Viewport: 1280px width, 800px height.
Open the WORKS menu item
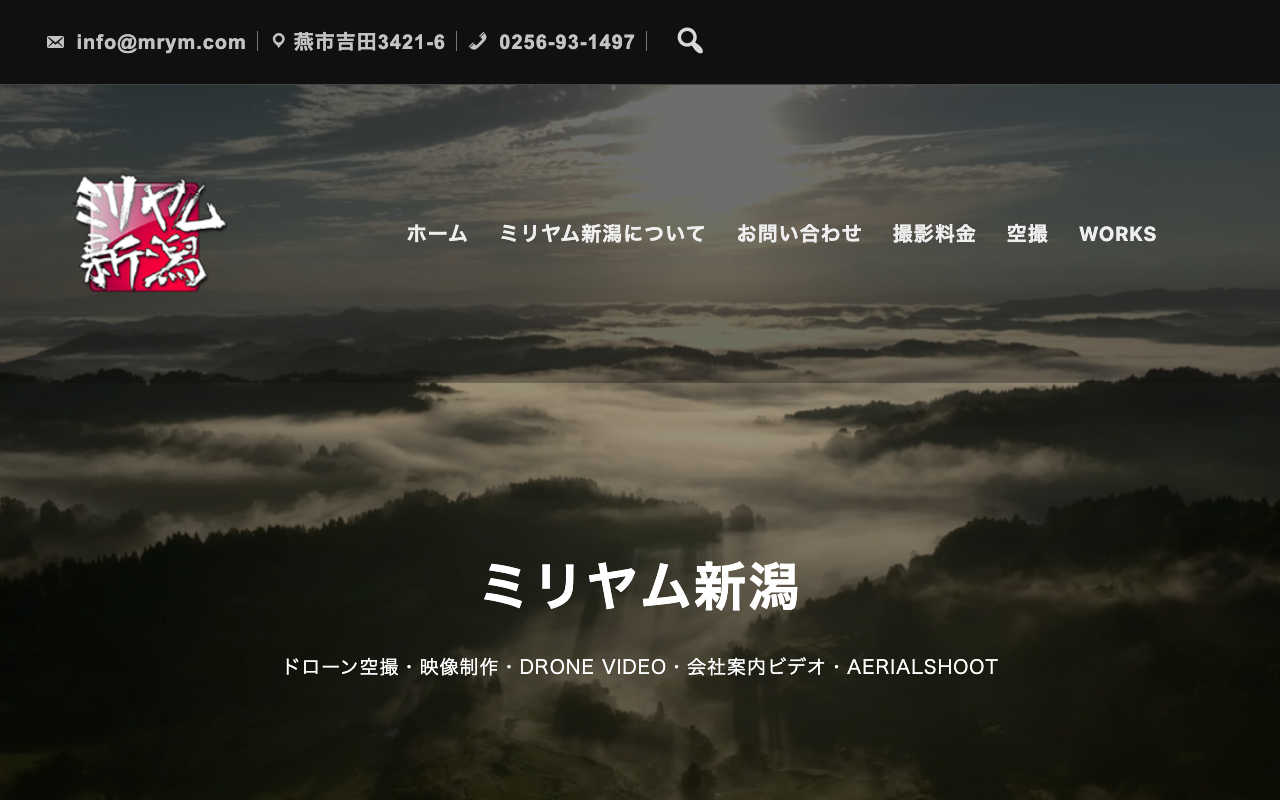[x=1118, y=234]
